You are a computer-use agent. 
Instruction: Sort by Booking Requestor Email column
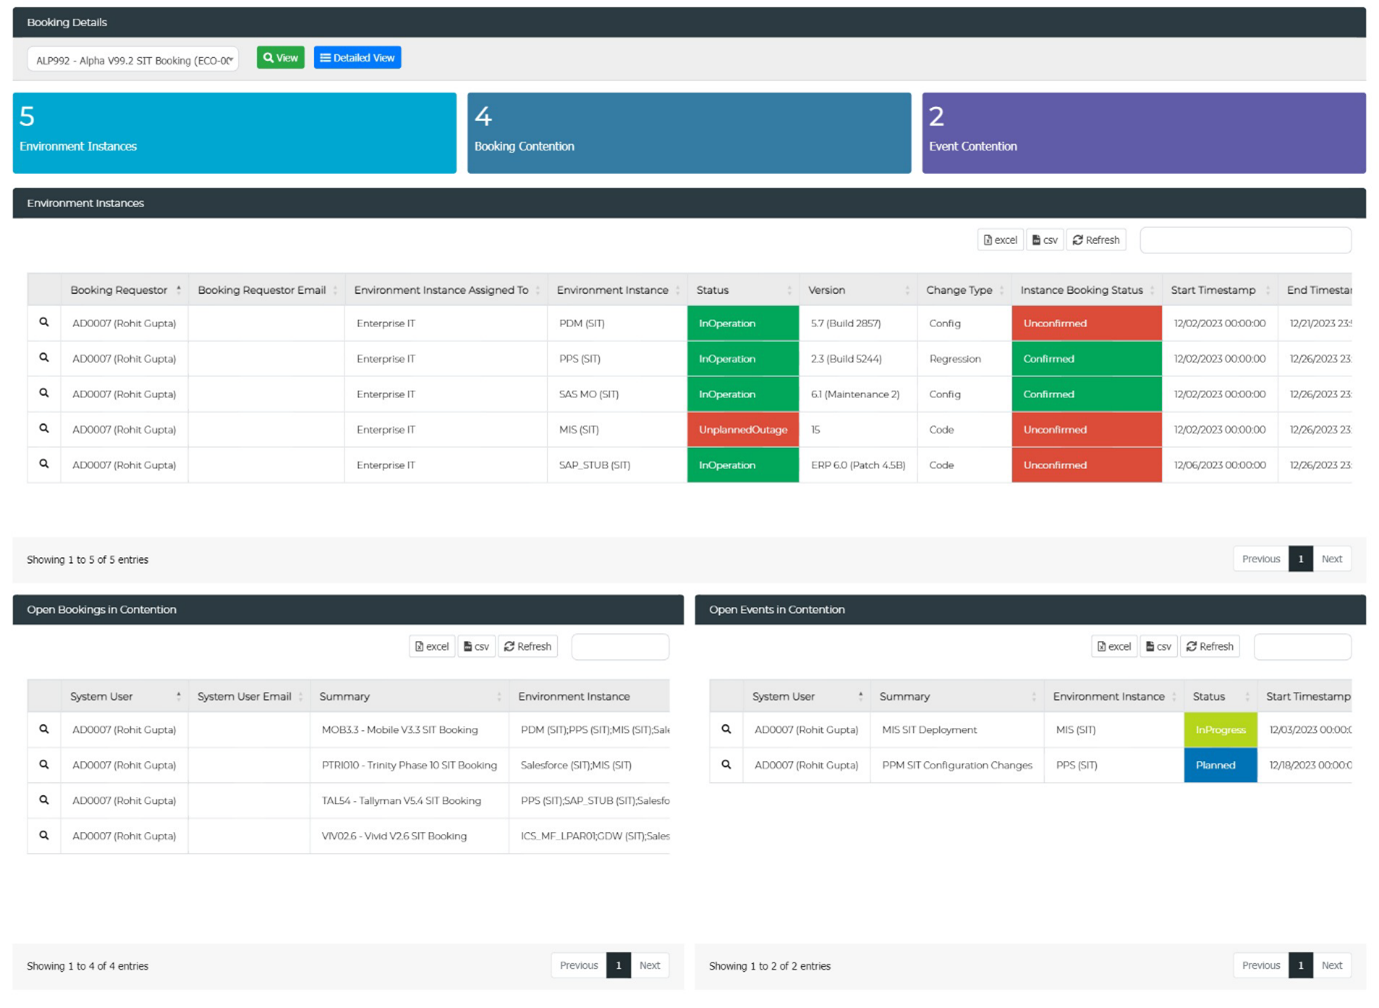pos(266,290)
